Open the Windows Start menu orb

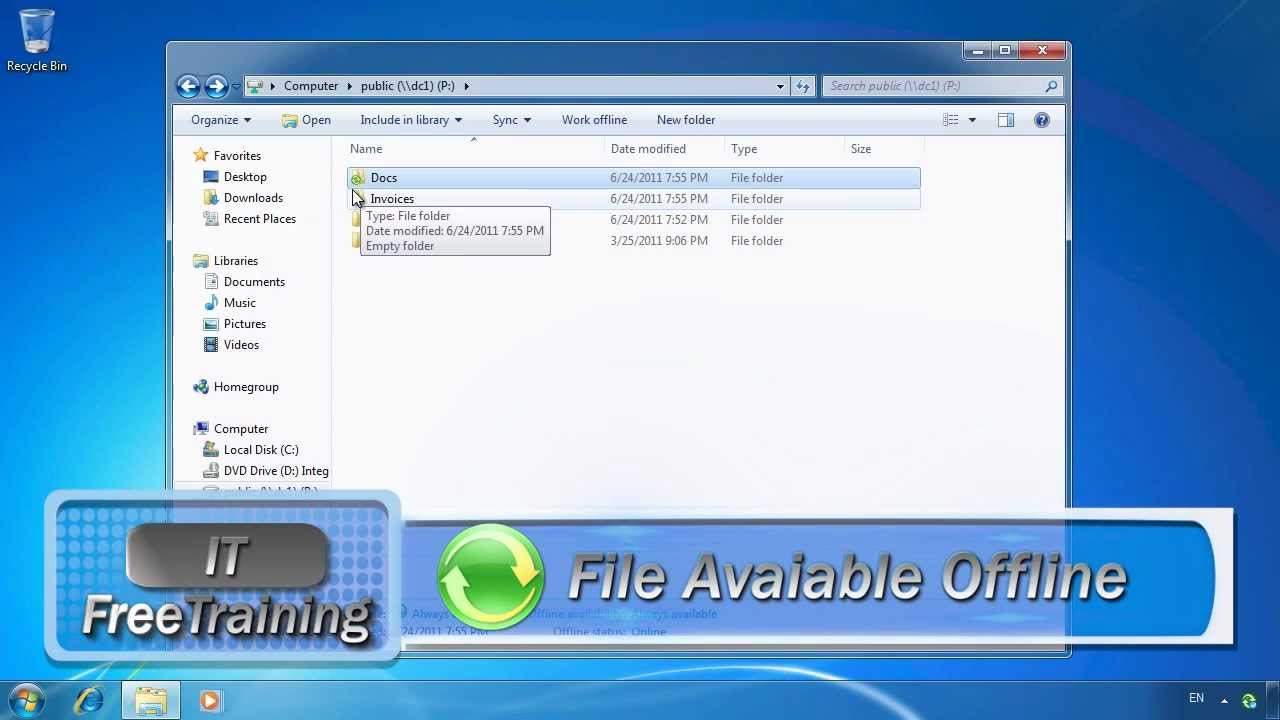(27, 701)
